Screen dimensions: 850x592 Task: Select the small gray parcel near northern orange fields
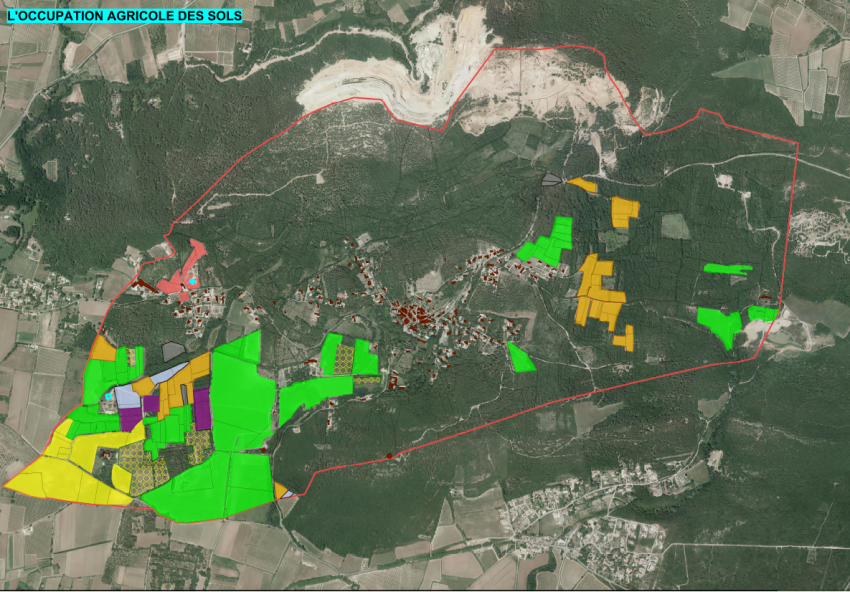[x=551, y=180]
